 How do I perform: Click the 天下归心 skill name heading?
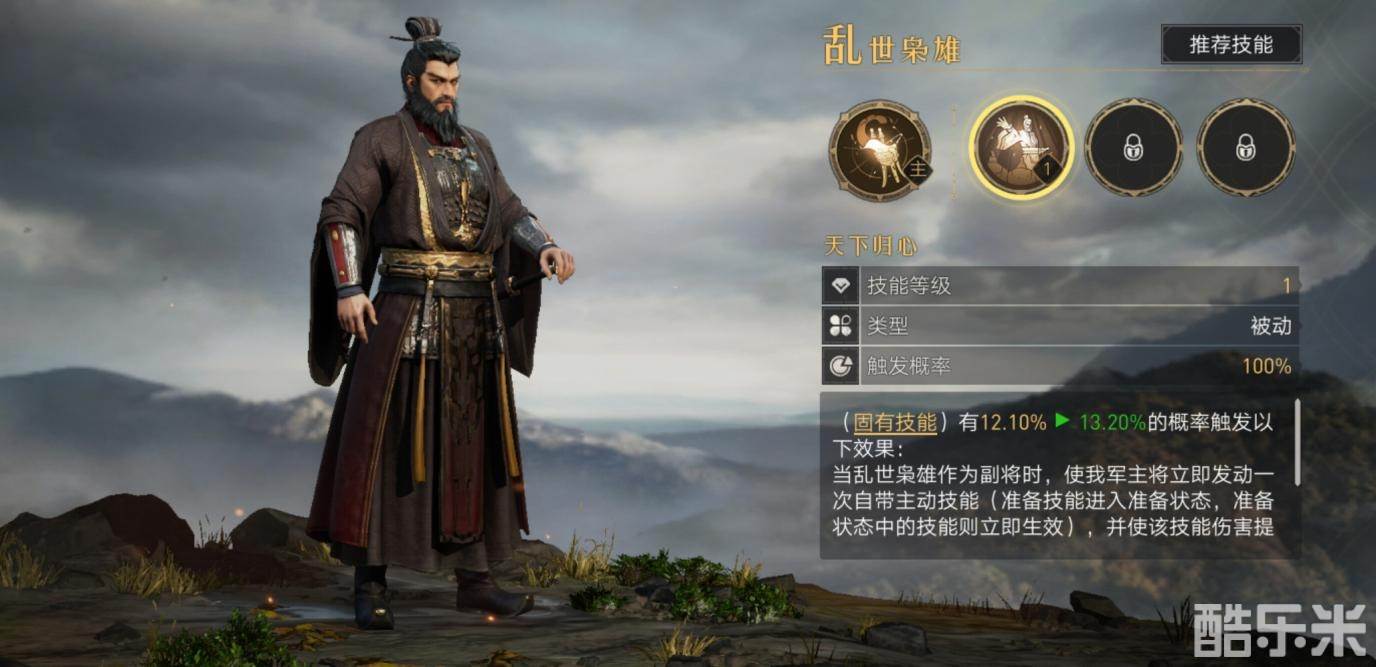pos(870,245)
